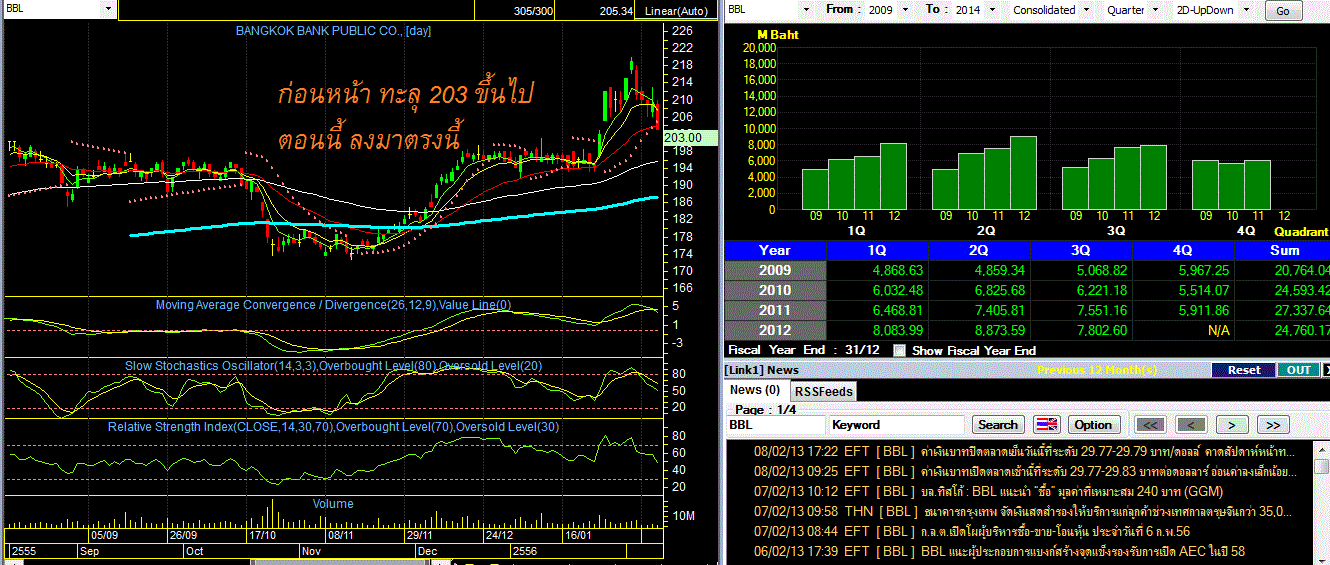Click the Relative Strength Index indicator label
Screen dimensions: 1330x565
click(333, 427)
